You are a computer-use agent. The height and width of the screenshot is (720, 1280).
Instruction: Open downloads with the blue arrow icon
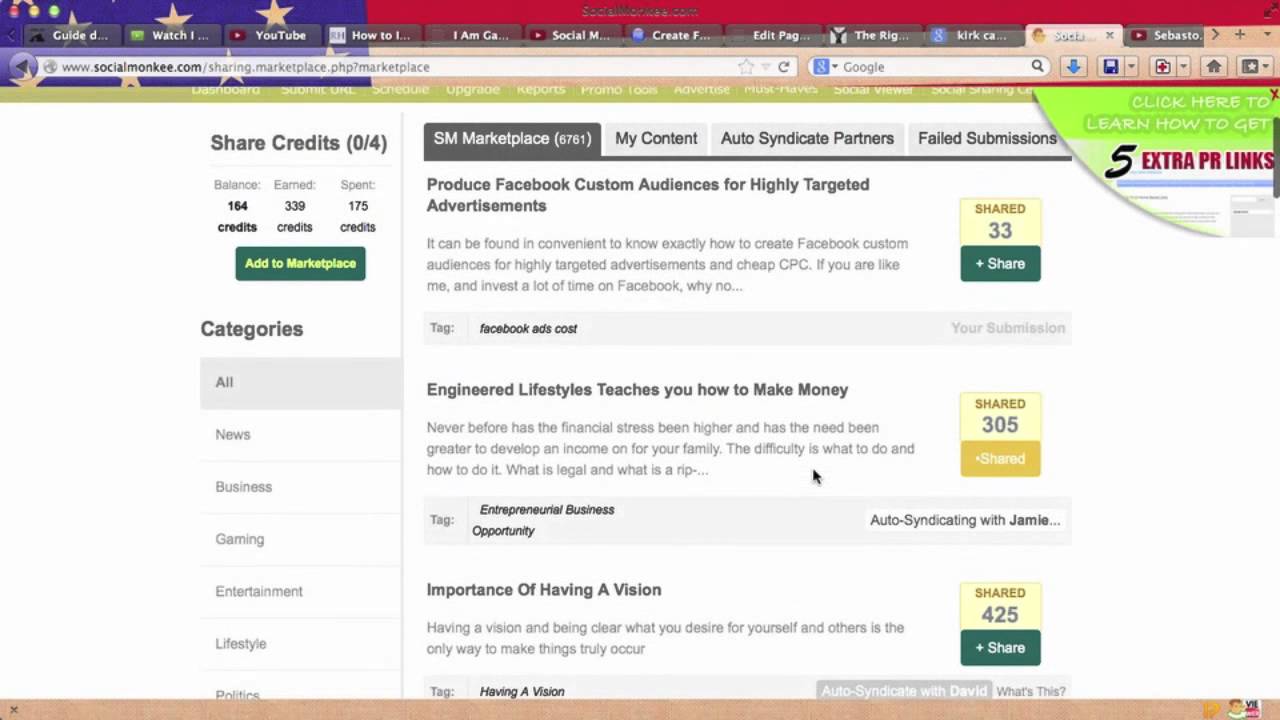coord(1073,67)
